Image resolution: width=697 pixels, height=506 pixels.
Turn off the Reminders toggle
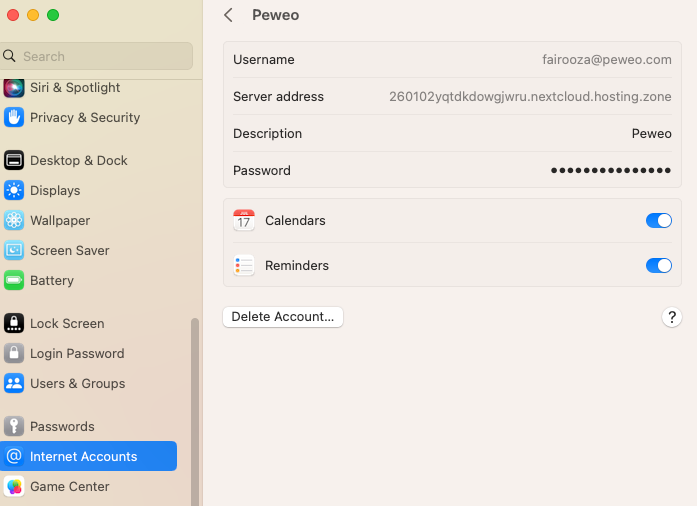(659, 265)
